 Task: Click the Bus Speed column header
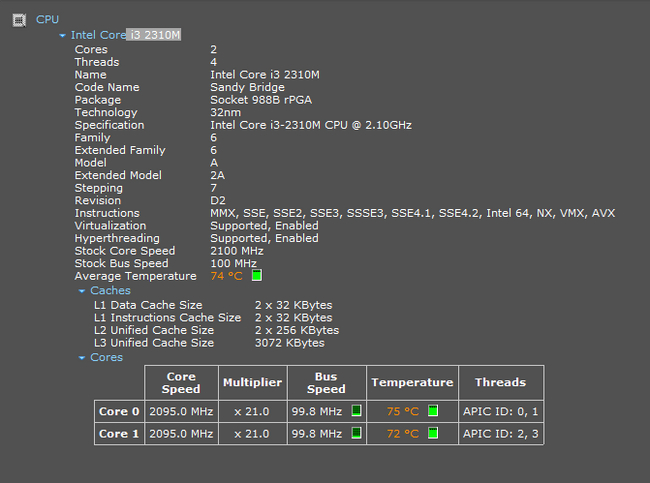point(326,383)
